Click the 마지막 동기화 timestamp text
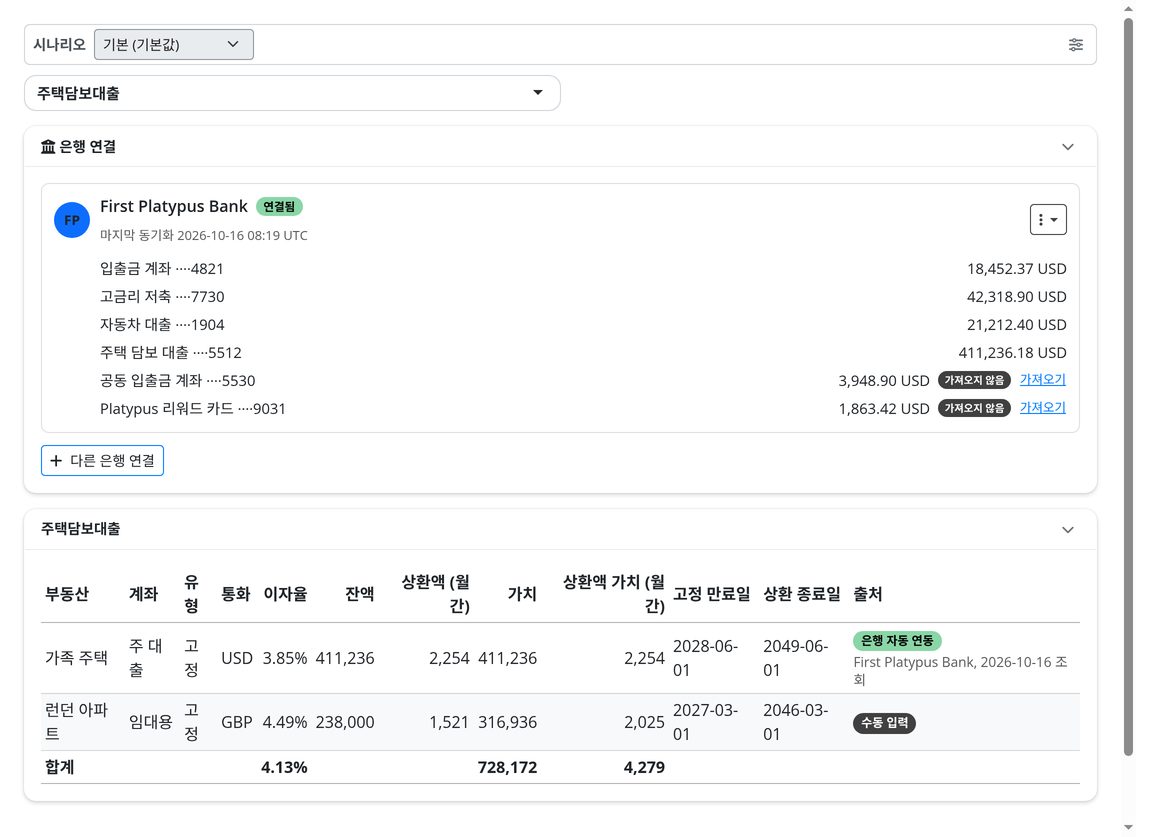1160x837 pixels. tap(203, 235)
